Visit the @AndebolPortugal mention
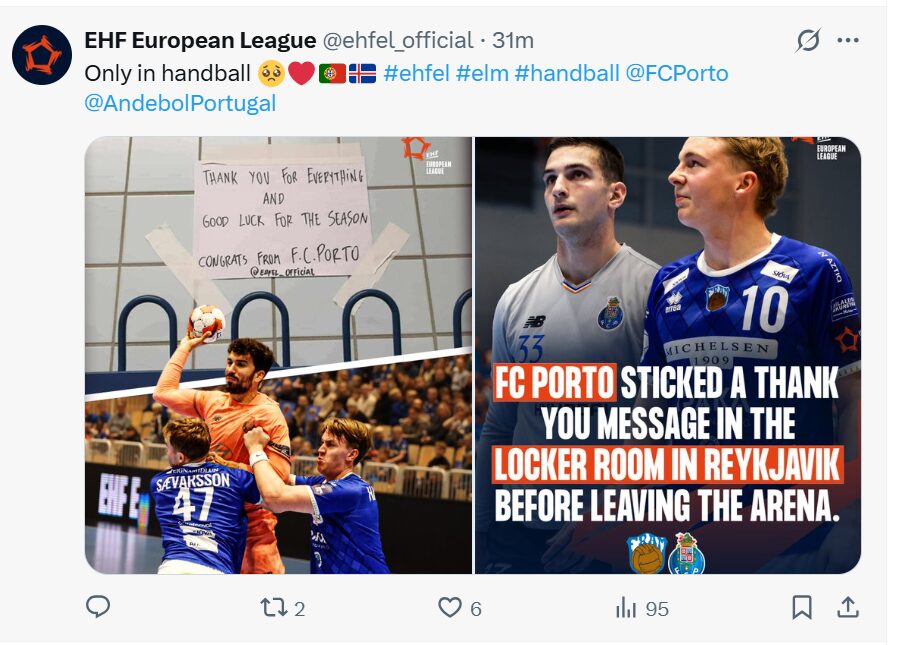Image resolution: width=902 pixels, height=645 pixels. click(x=180, y=104)
